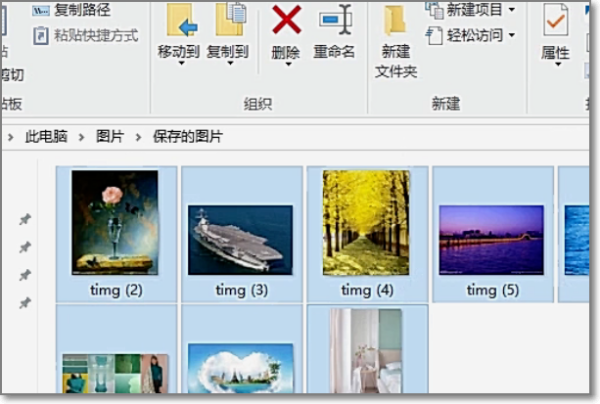Open the Copy to (复制到) folder icon

point(230,19)
